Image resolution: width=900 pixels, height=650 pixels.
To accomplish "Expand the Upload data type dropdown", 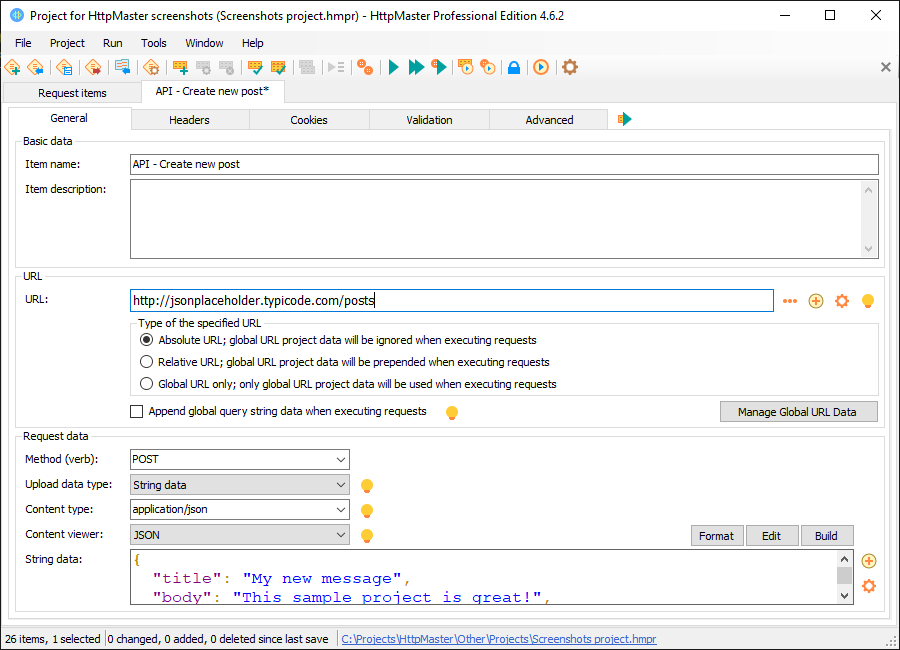I will pos(240,485).
